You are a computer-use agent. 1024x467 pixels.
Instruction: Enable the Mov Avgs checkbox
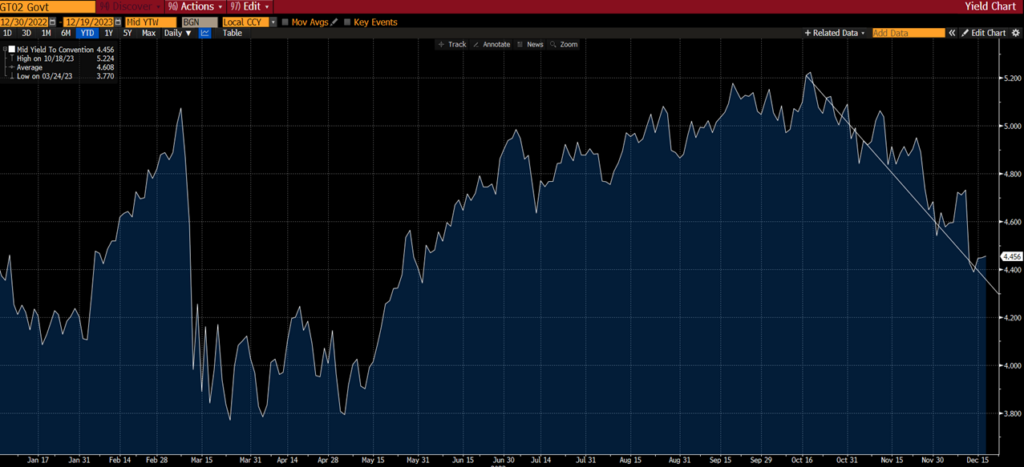(x=285, y=21)
